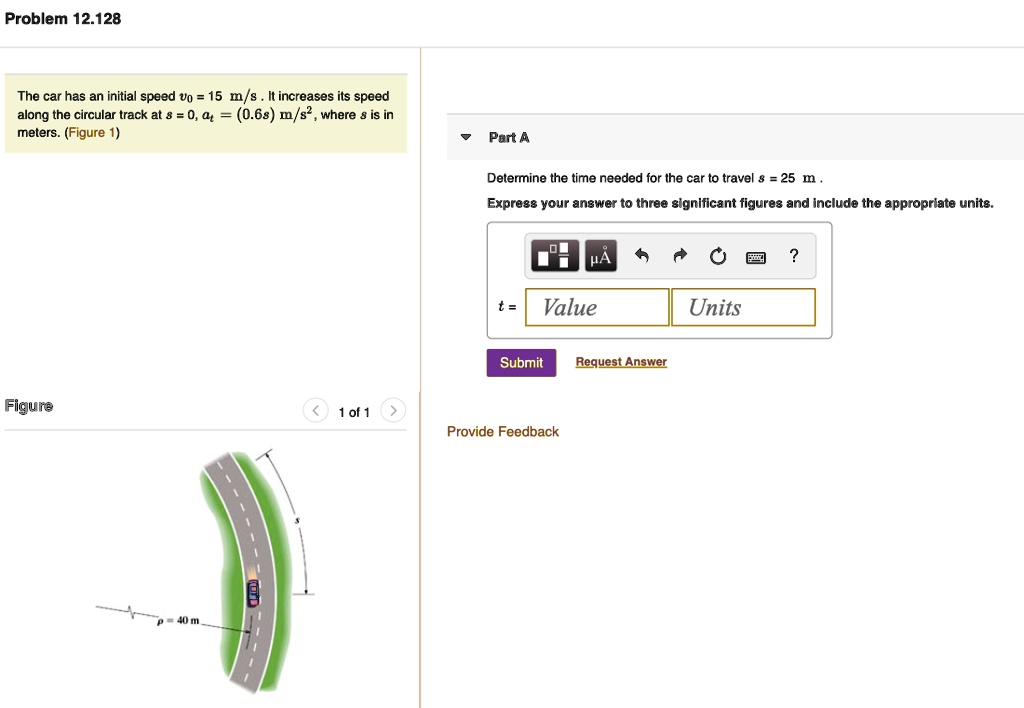Click inside the Units input field

pyautogui.click(x=743, y=307)
